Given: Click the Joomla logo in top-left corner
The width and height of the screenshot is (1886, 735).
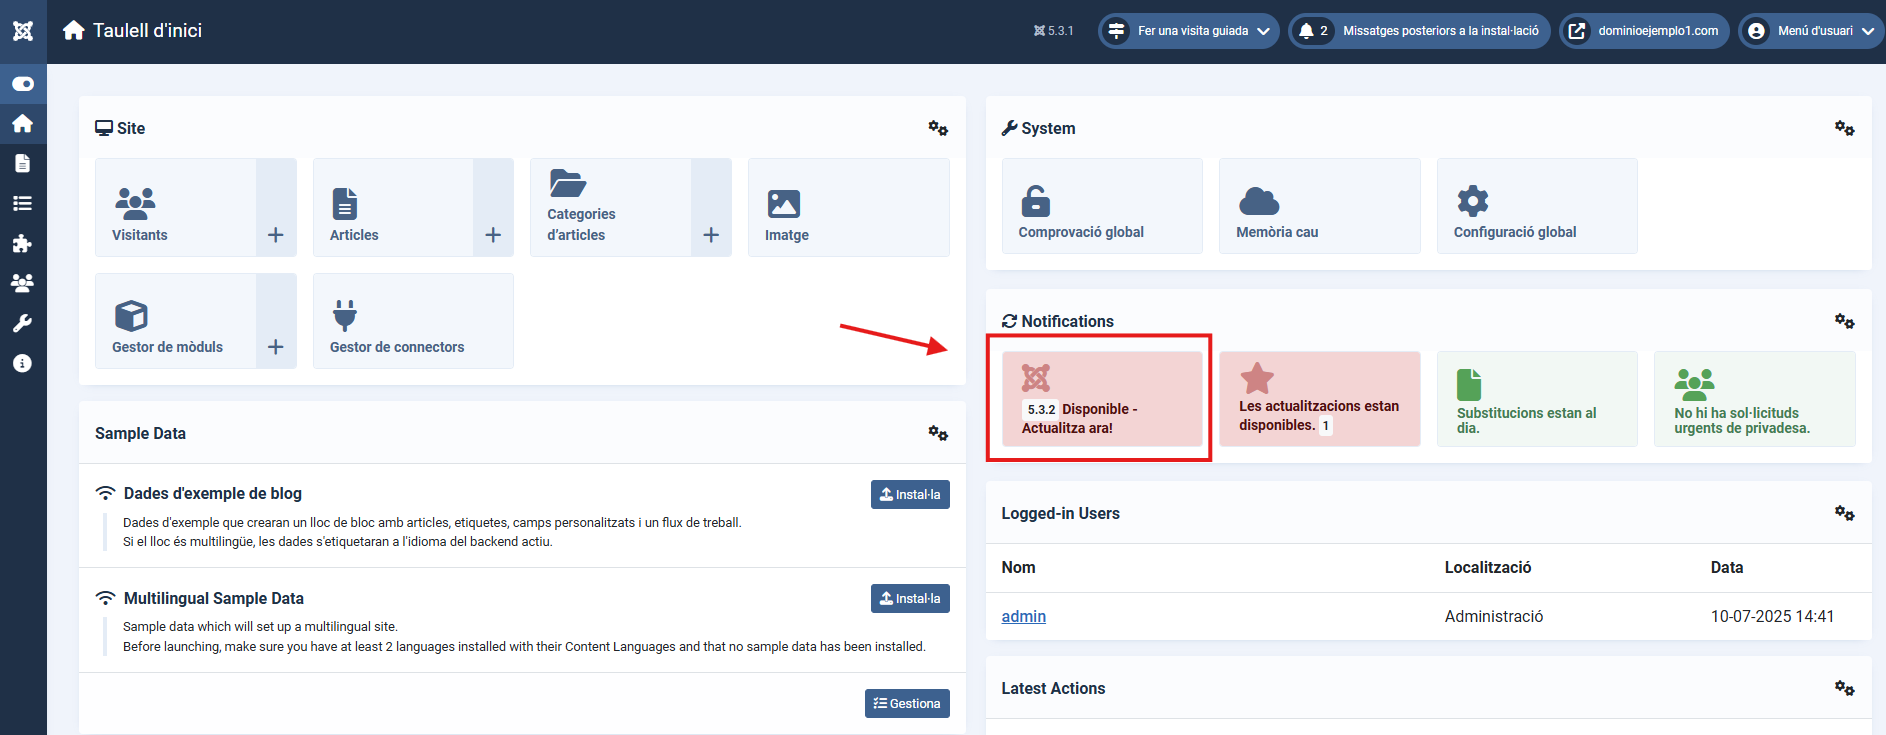Looking at the screenshot, I should pos(23,31).
